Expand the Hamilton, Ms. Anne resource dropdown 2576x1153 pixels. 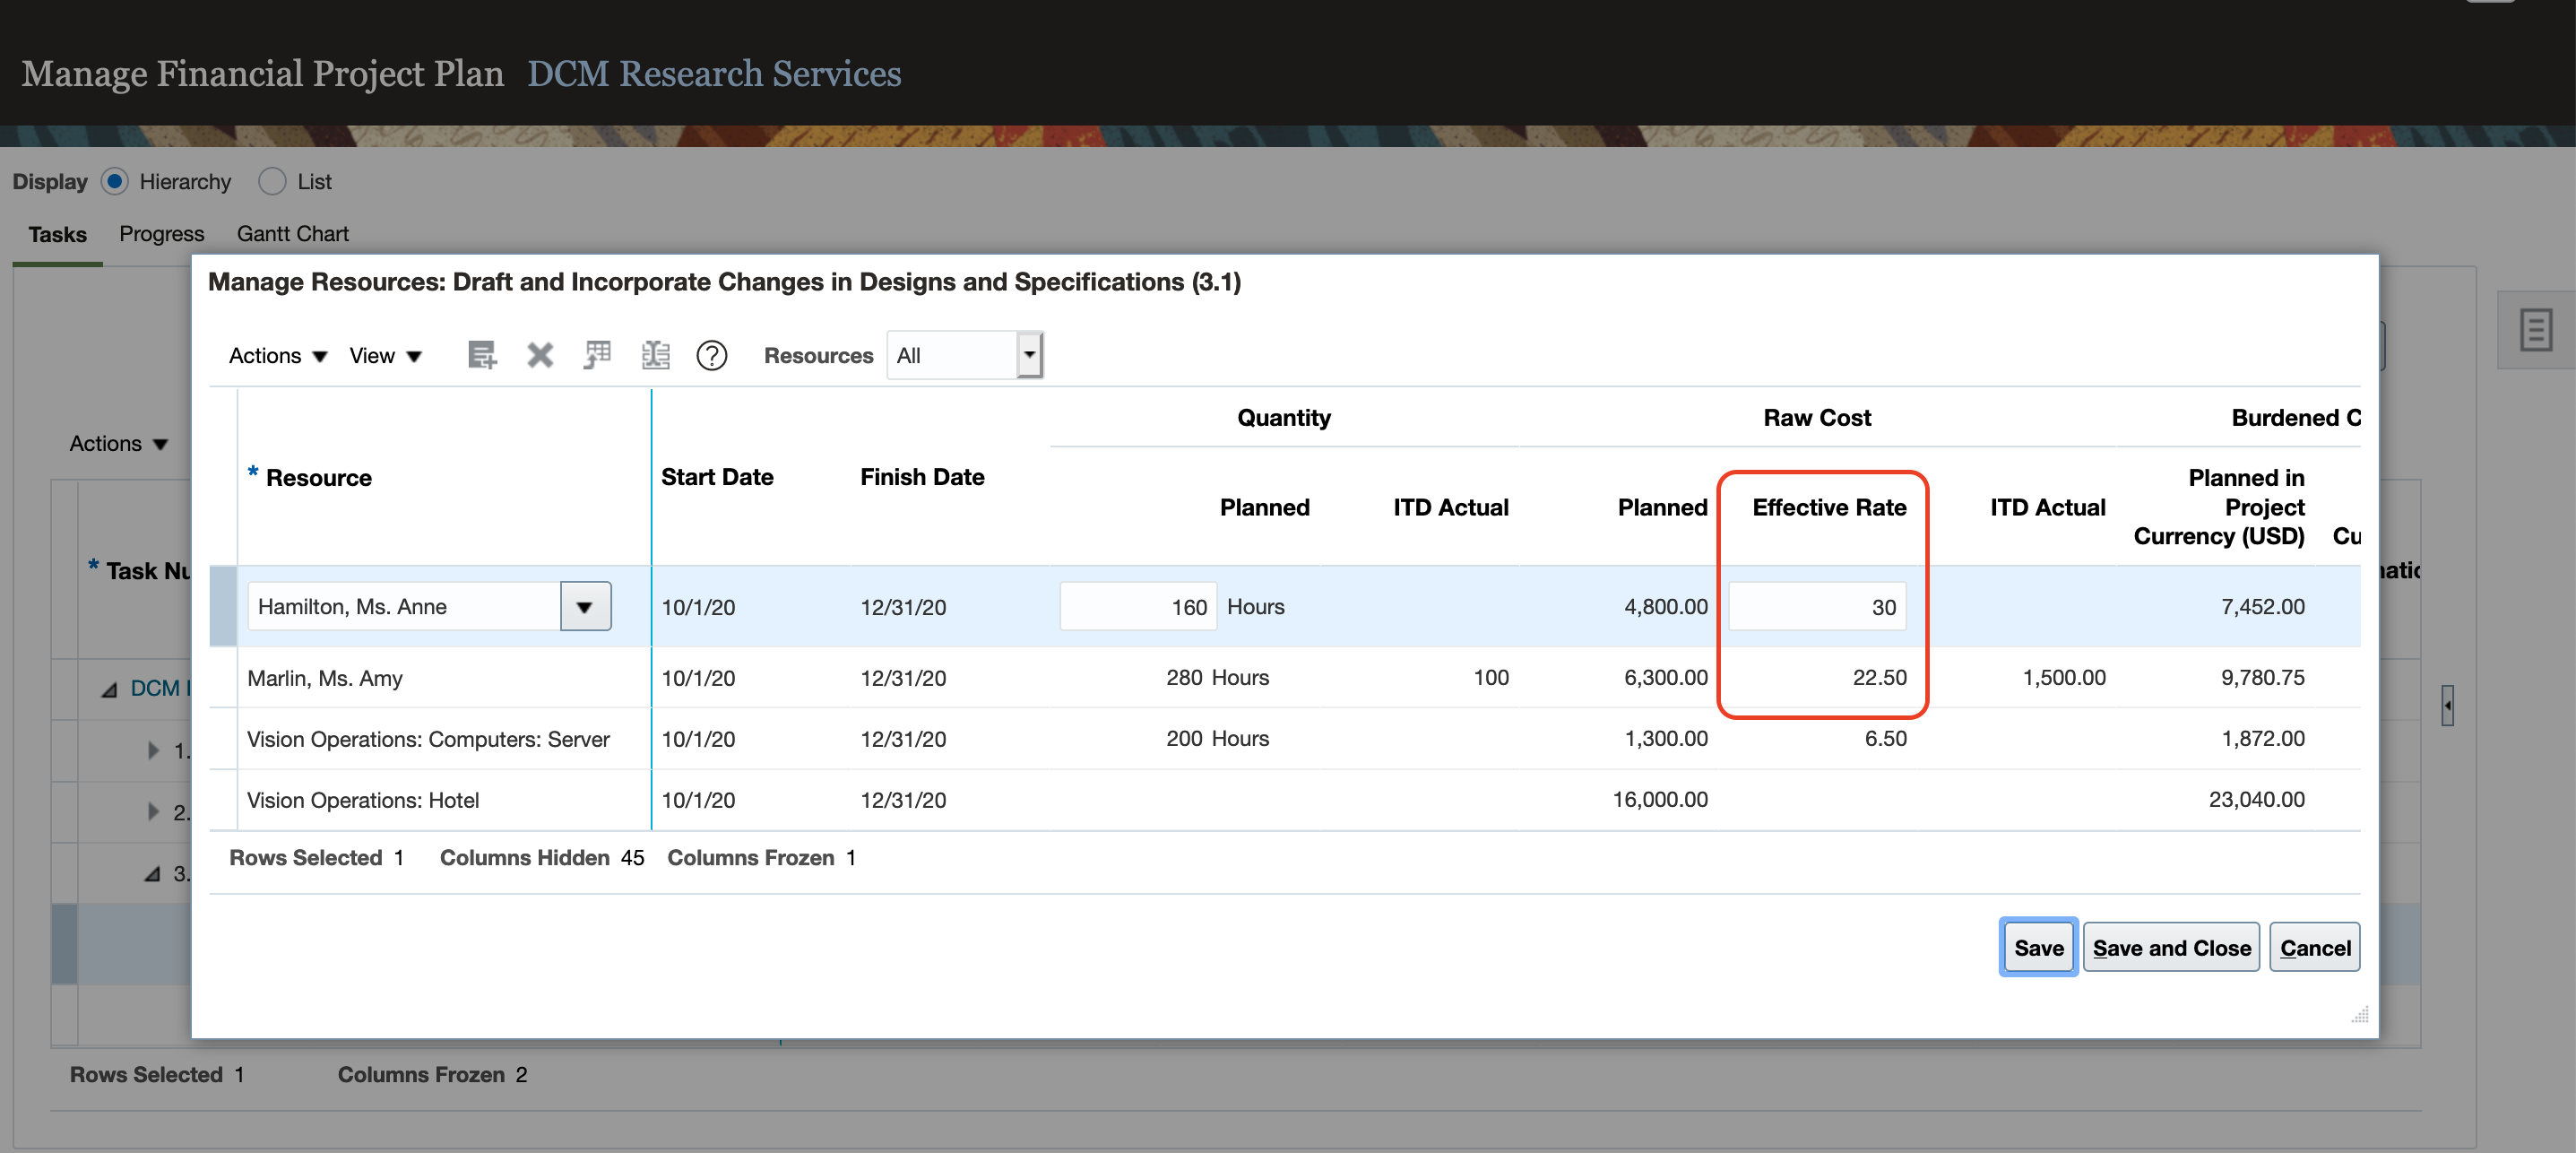[585, 606]
